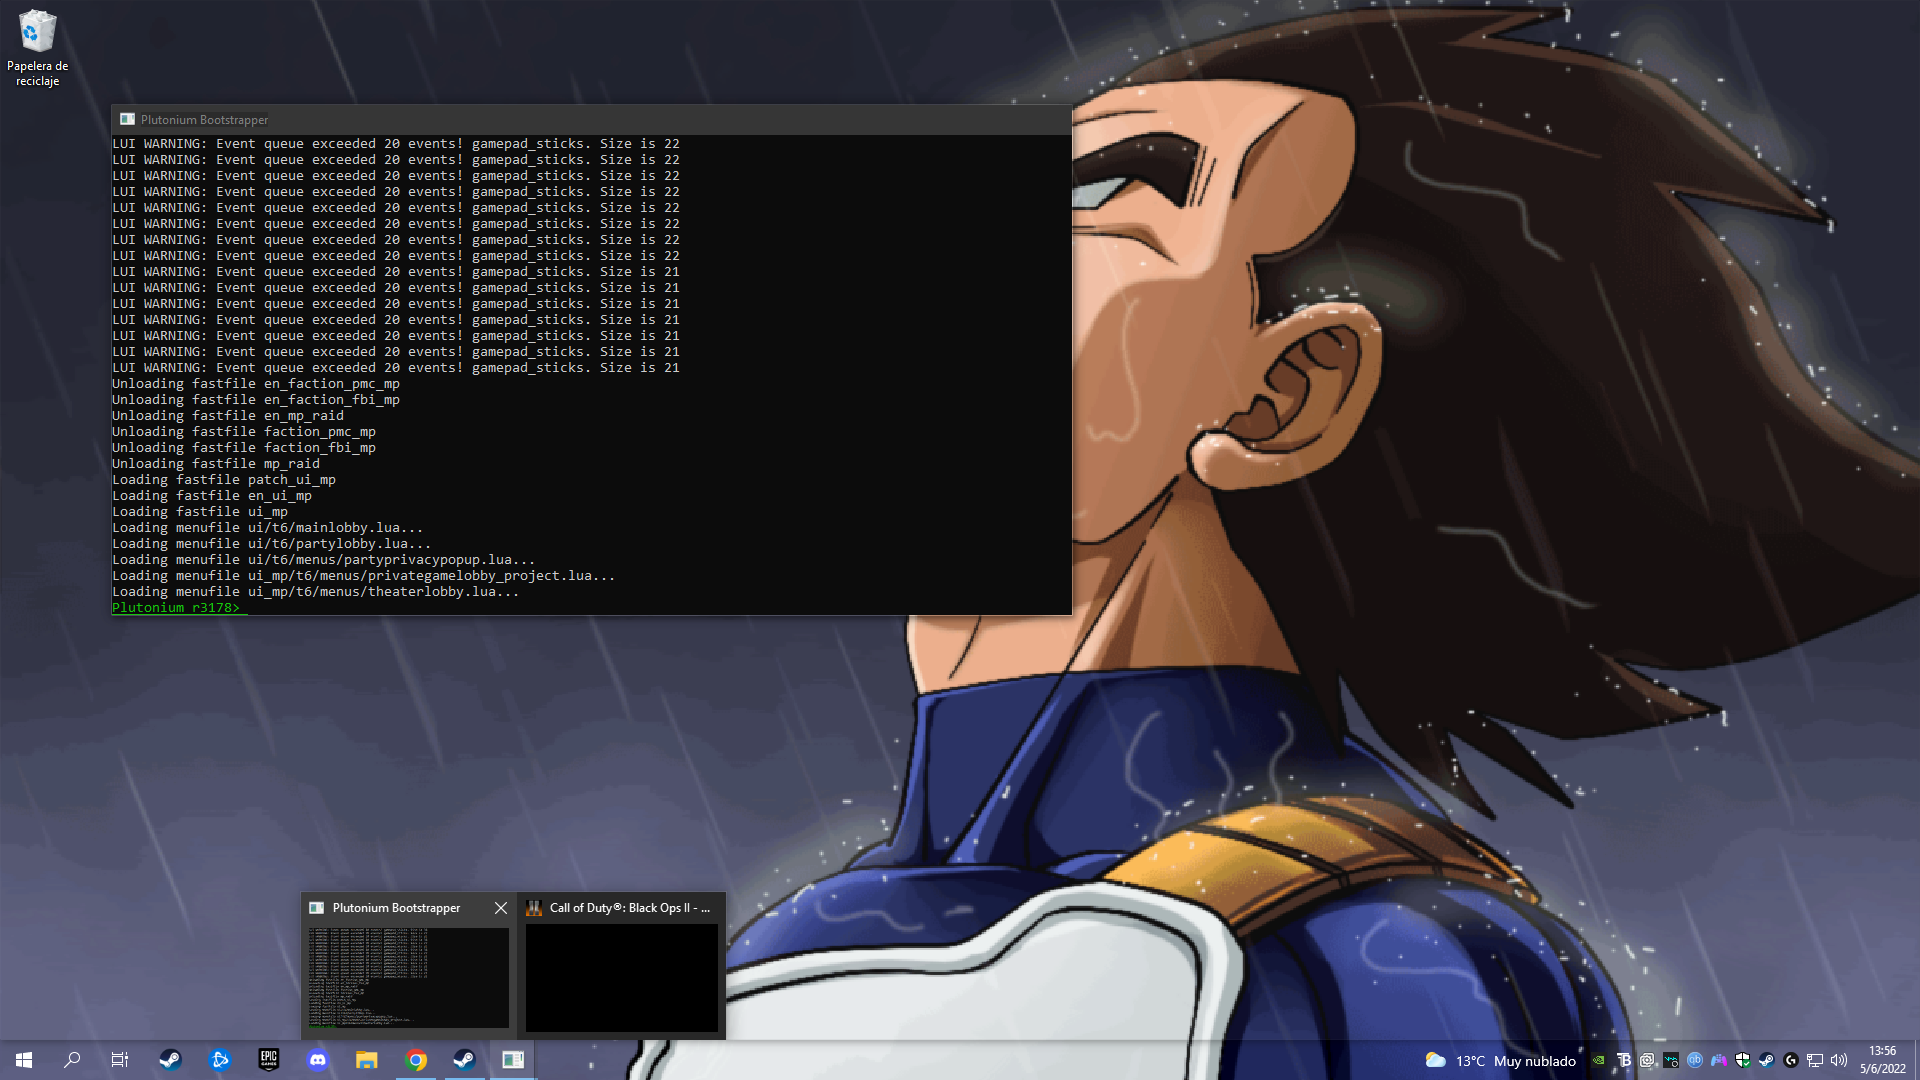Select 'Loading fastfile patch_ui_mp' console line

coord(224,480)
